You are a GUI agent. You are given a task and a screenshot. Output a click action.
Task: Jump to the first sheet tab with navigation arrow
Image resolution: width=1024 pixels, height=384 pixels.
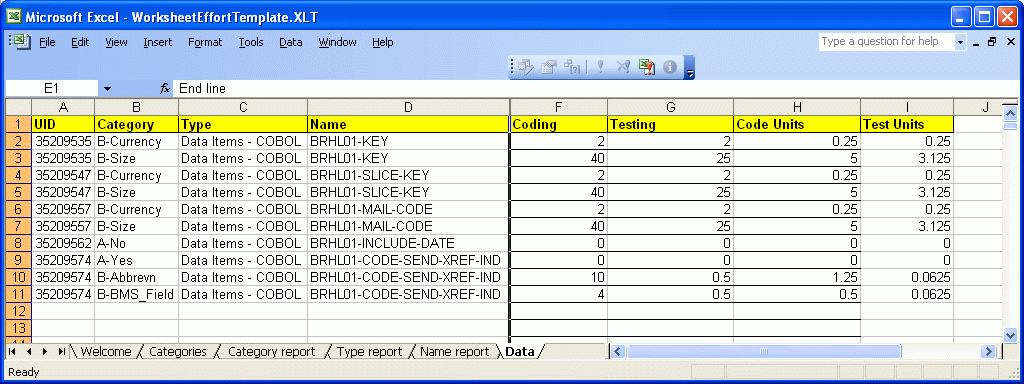point(12,351)
